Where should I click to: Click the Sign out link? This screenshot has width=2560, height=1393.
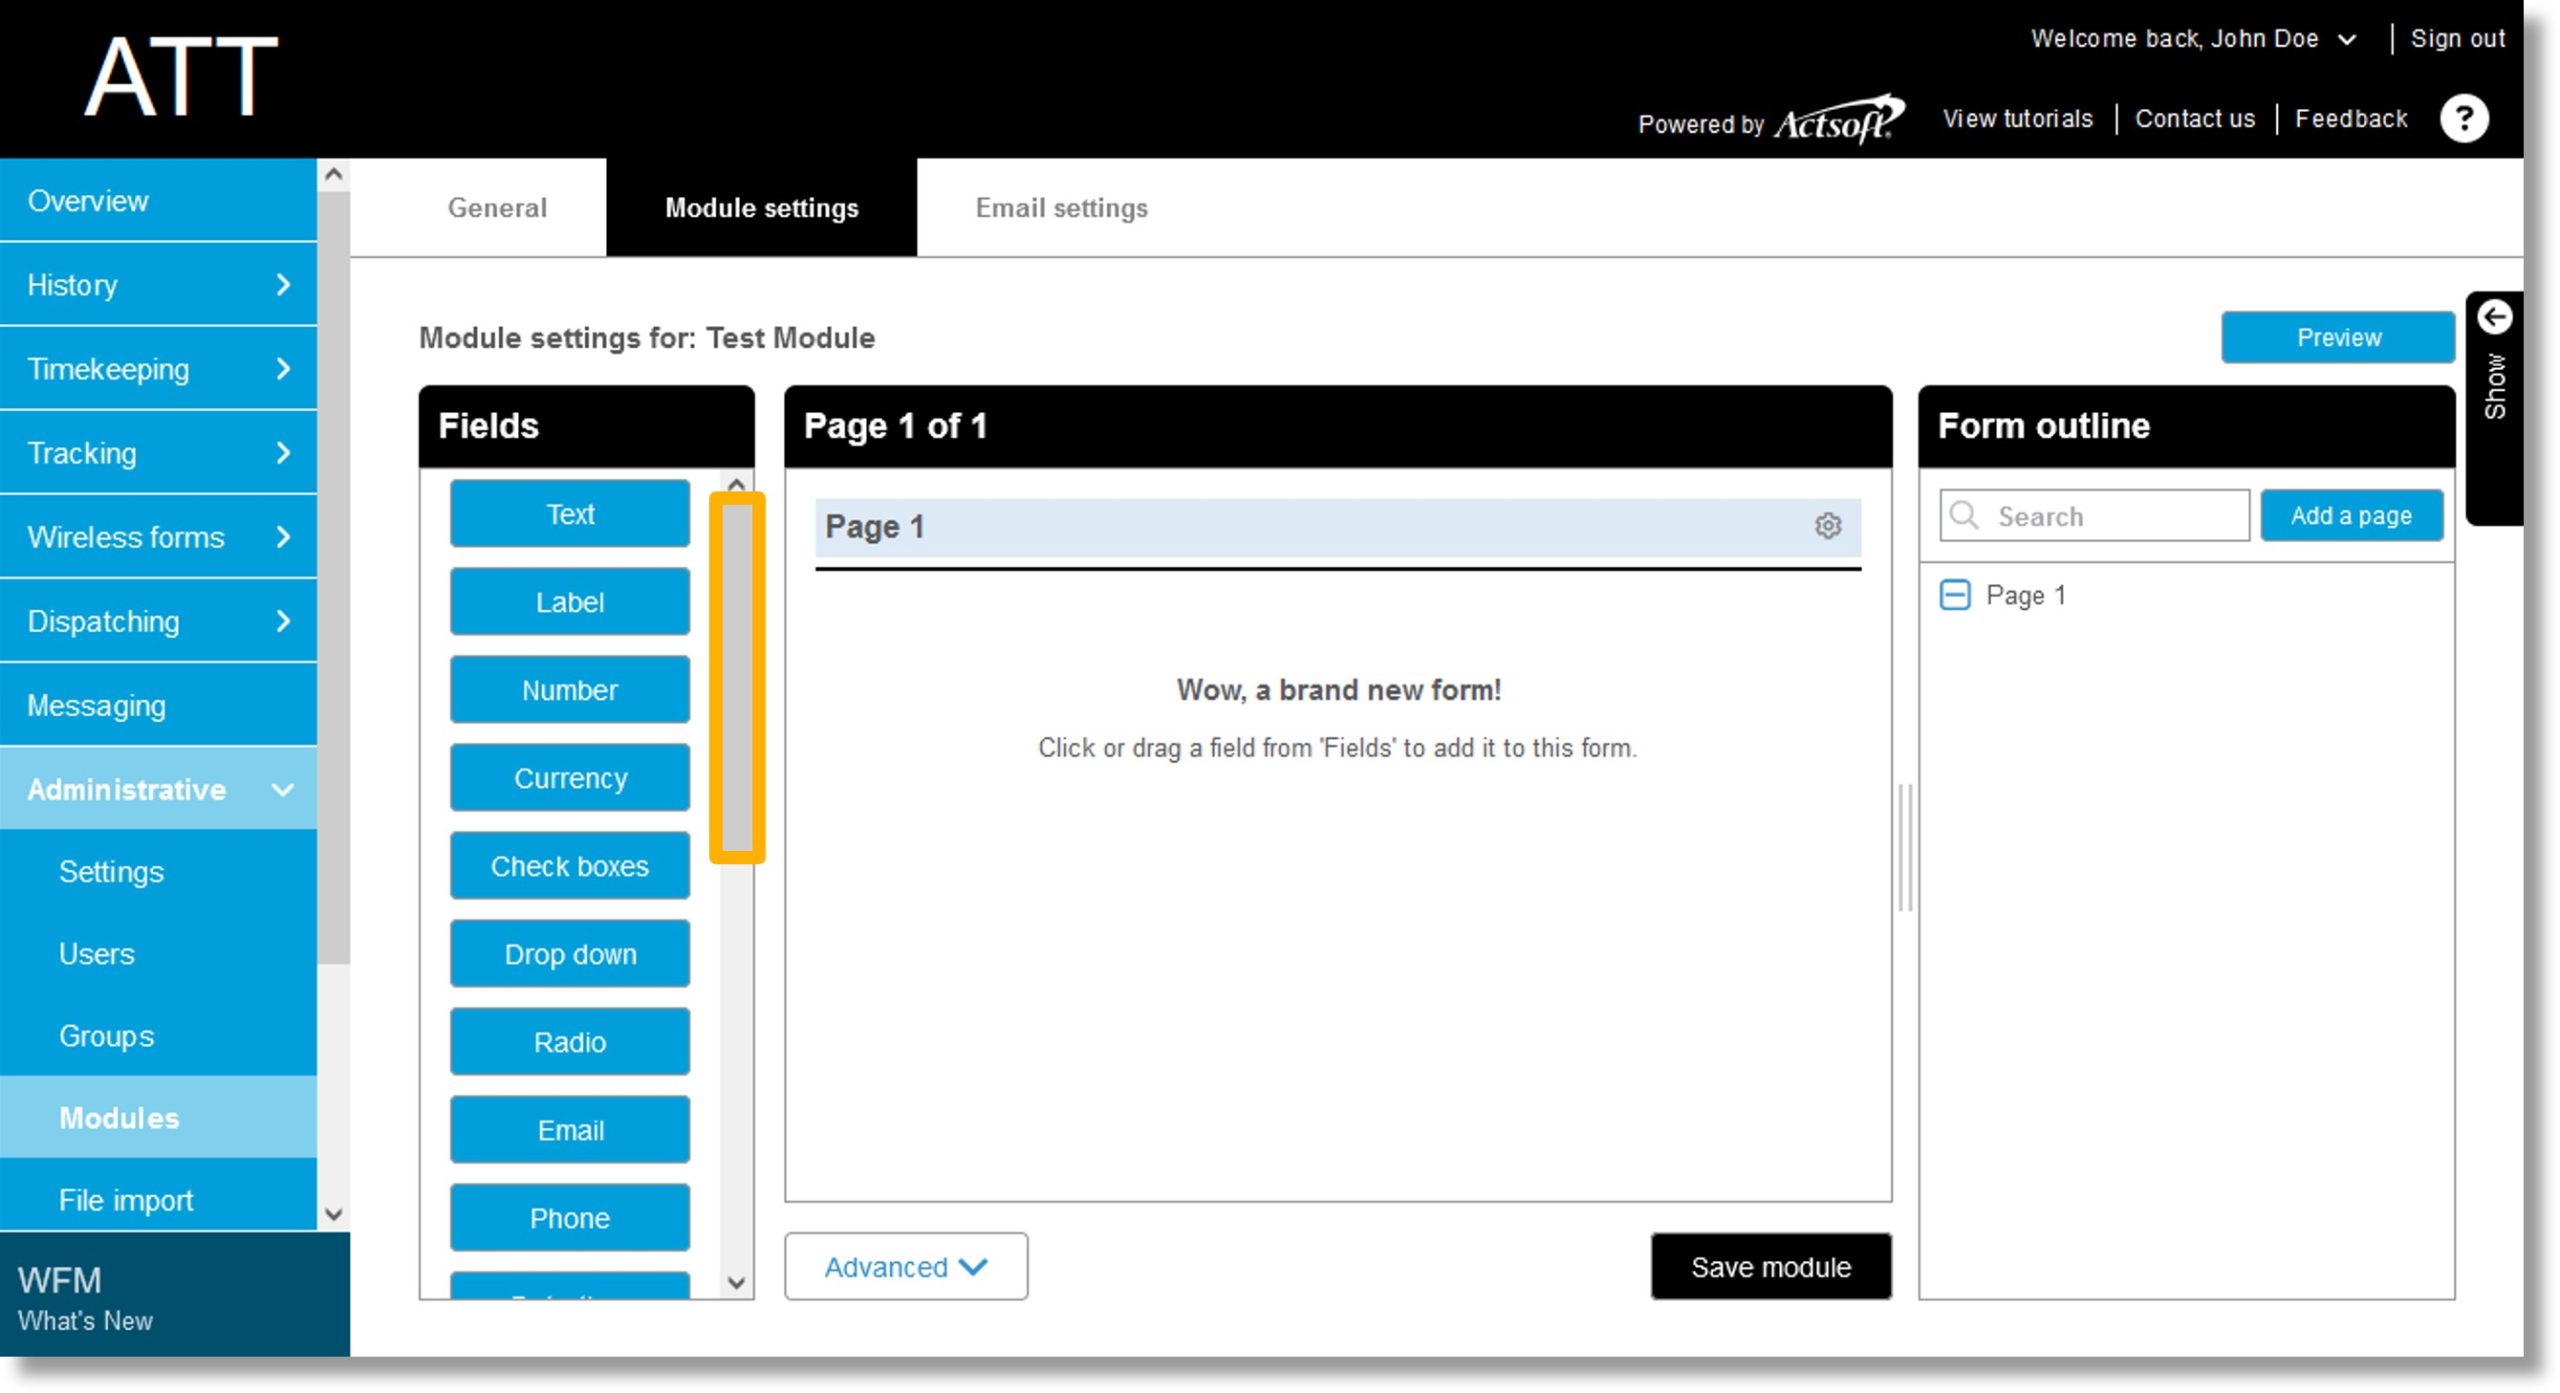[x=2457, y=39]
